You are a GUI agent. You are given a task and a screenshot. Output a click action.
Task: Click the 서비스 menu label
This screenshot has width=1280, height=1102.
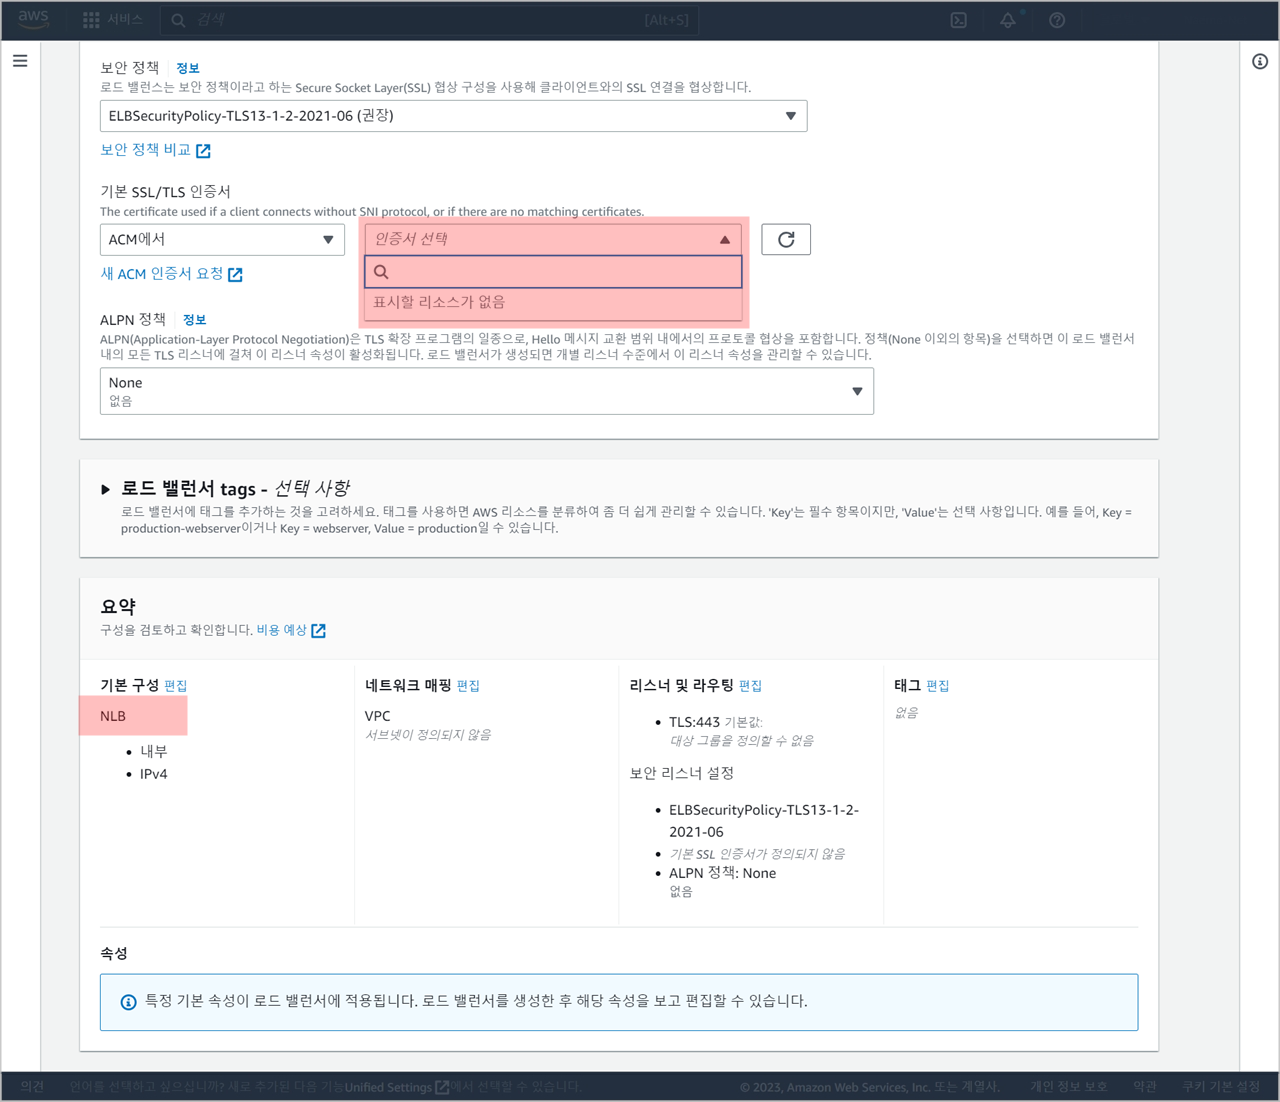tap(126, 20)
